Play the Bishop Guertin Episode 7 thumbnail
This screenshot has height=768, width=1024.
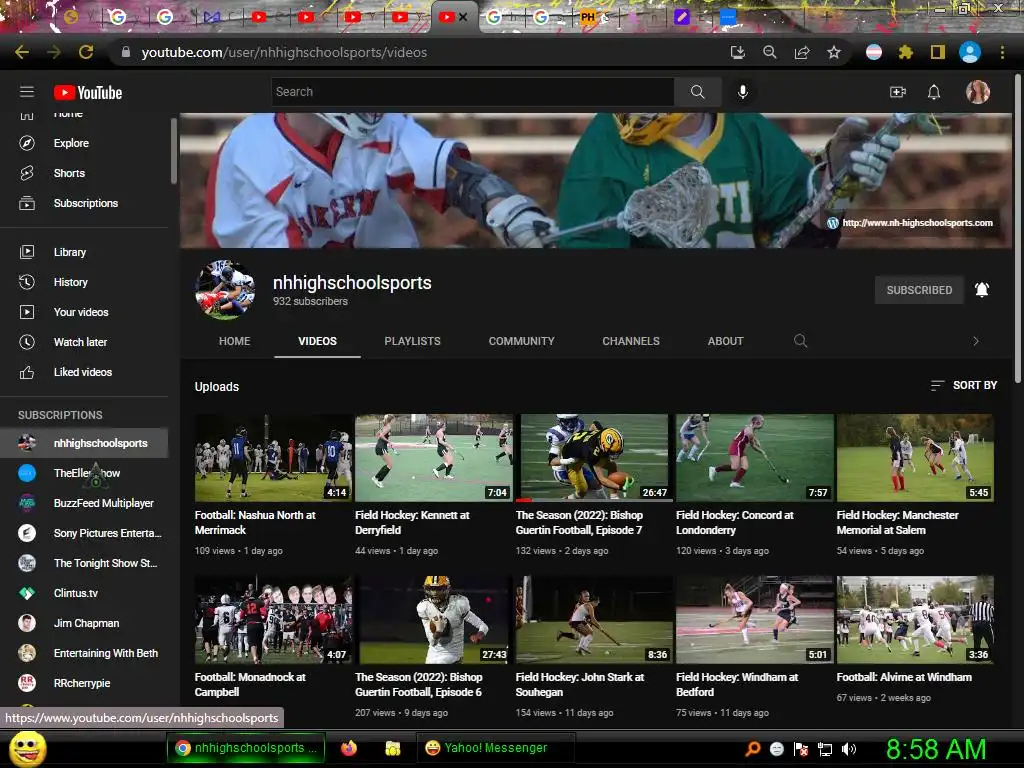point(594,458)
